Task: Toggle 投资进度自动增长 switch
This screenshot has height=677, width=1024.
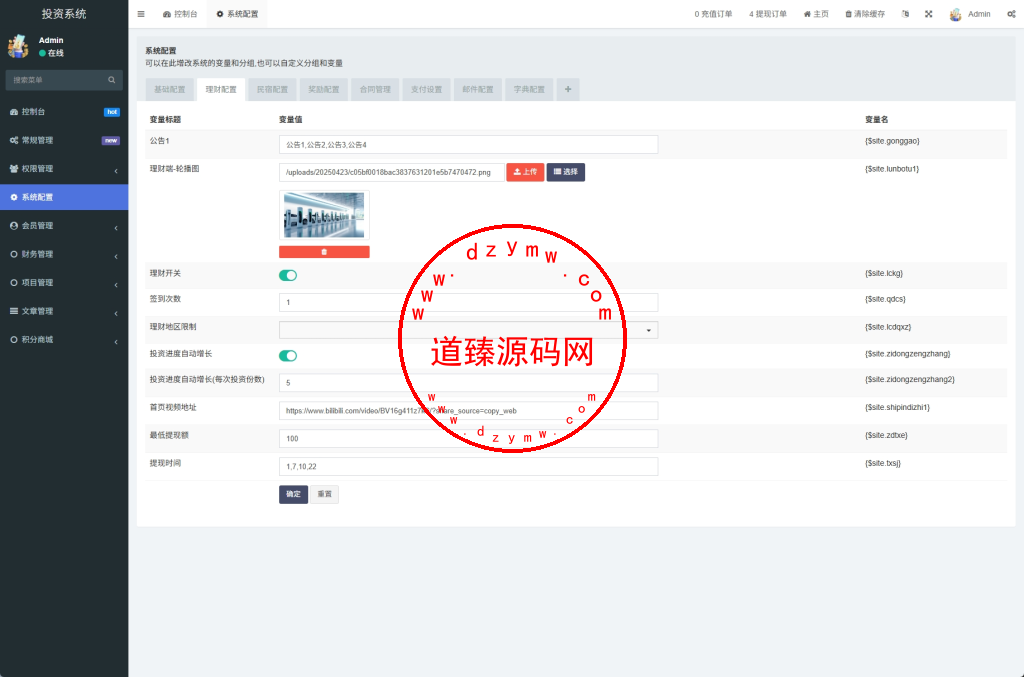Action: (x=288, y=356)
